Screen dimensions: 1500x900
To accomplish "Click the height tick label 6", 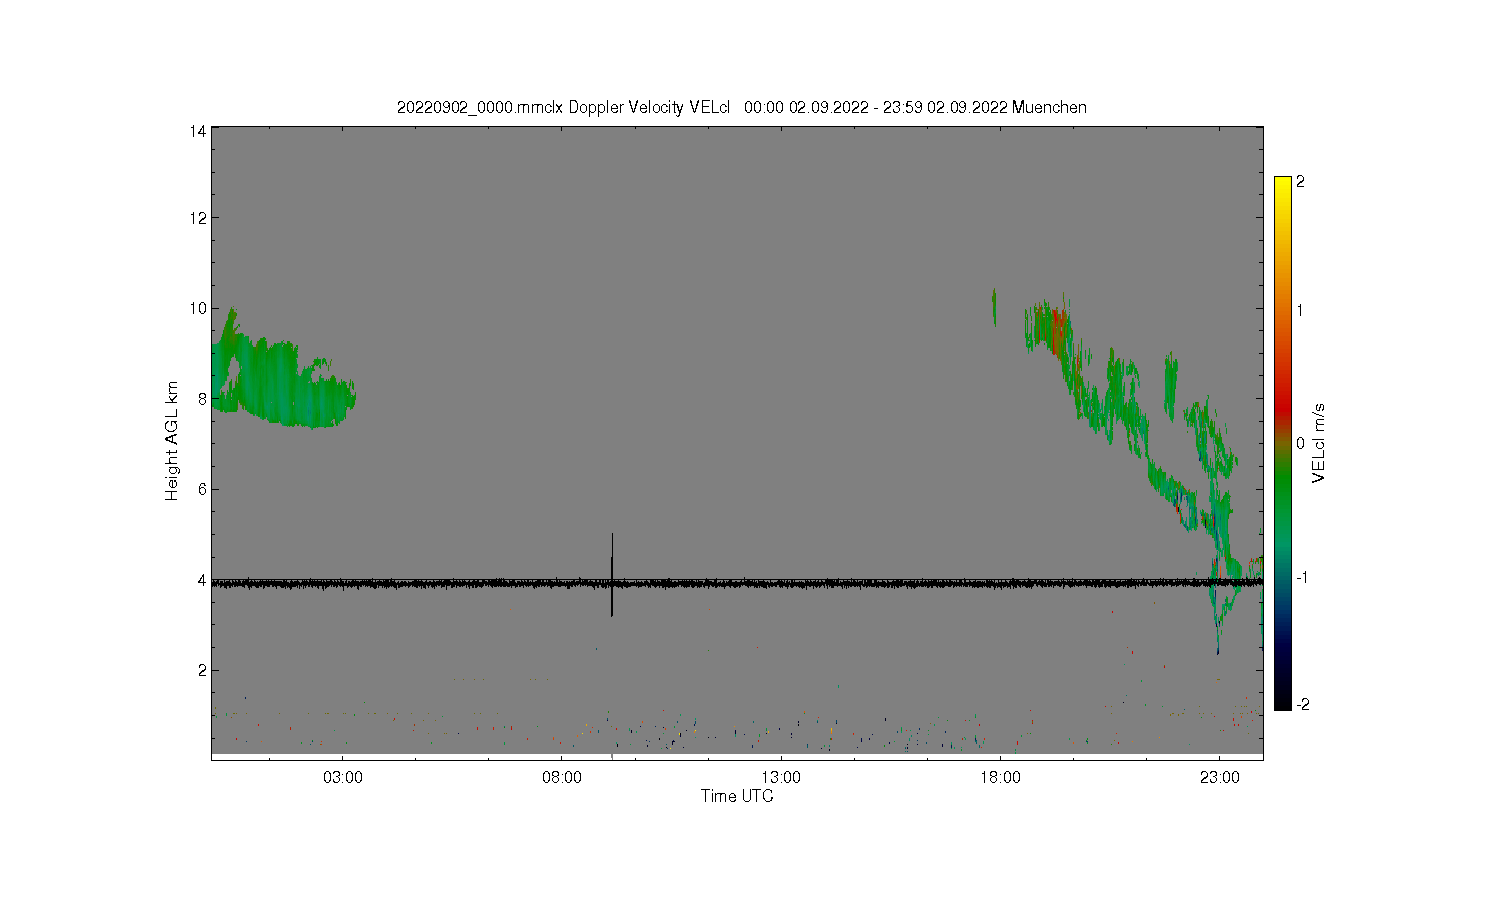I will [x=202, y=489].
